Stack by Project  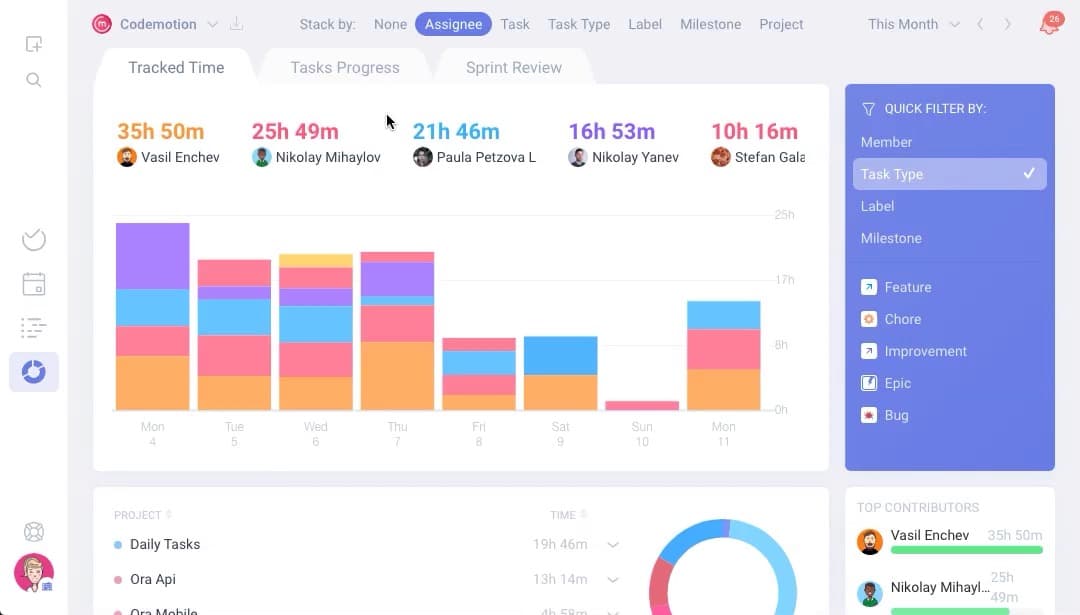click(781, 24)
